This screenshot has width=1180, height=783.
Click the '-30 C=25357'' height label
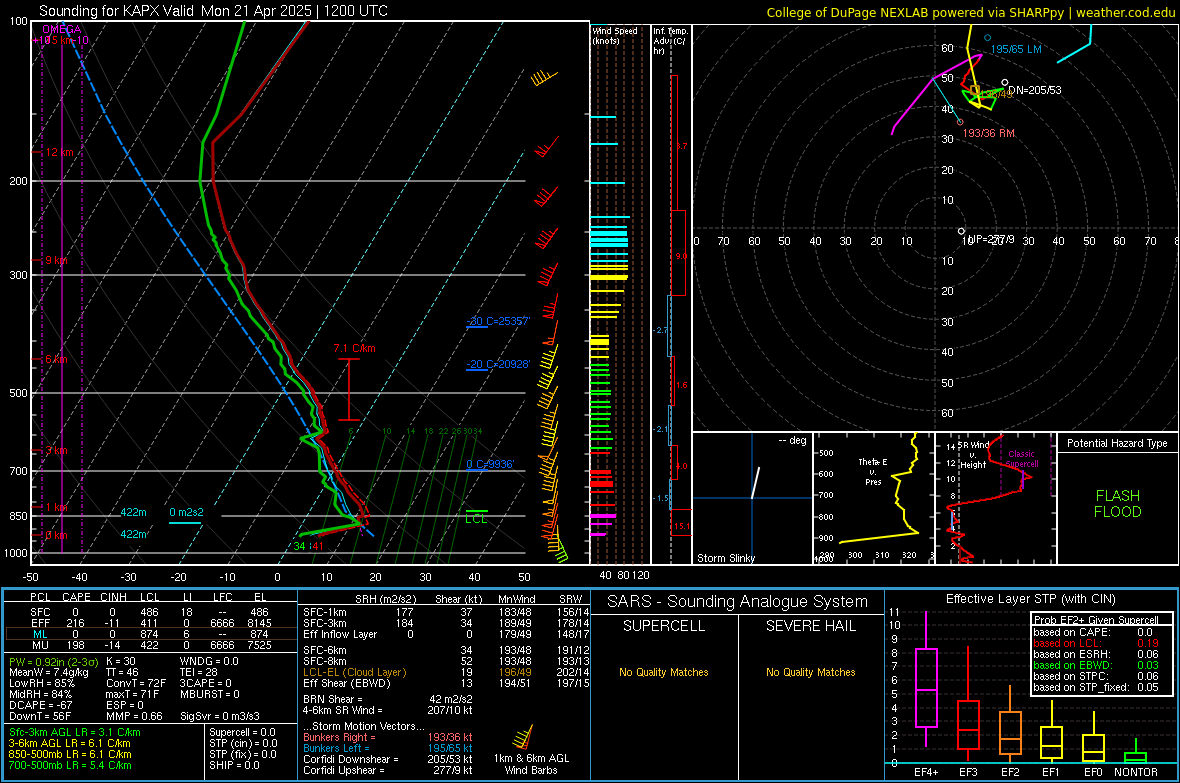click(x=498, y=321)
